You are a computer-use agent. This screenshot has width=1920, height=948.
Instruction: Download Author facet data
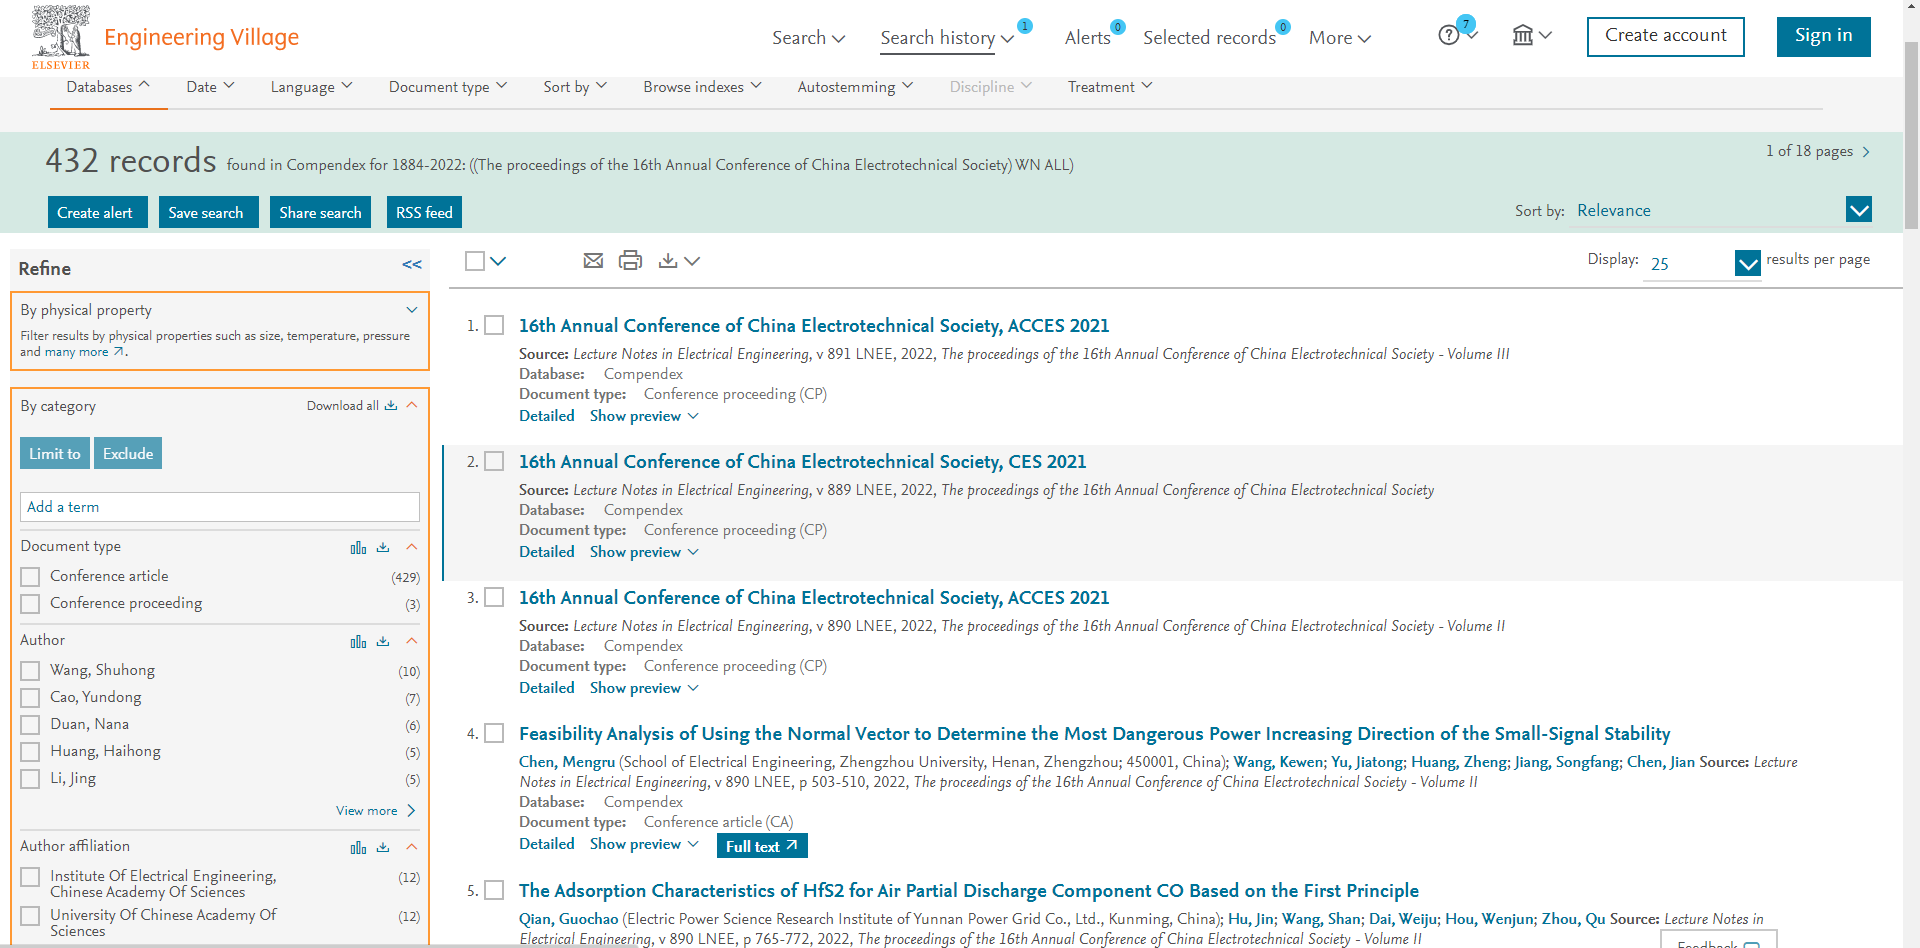click(x=383, y=641)
